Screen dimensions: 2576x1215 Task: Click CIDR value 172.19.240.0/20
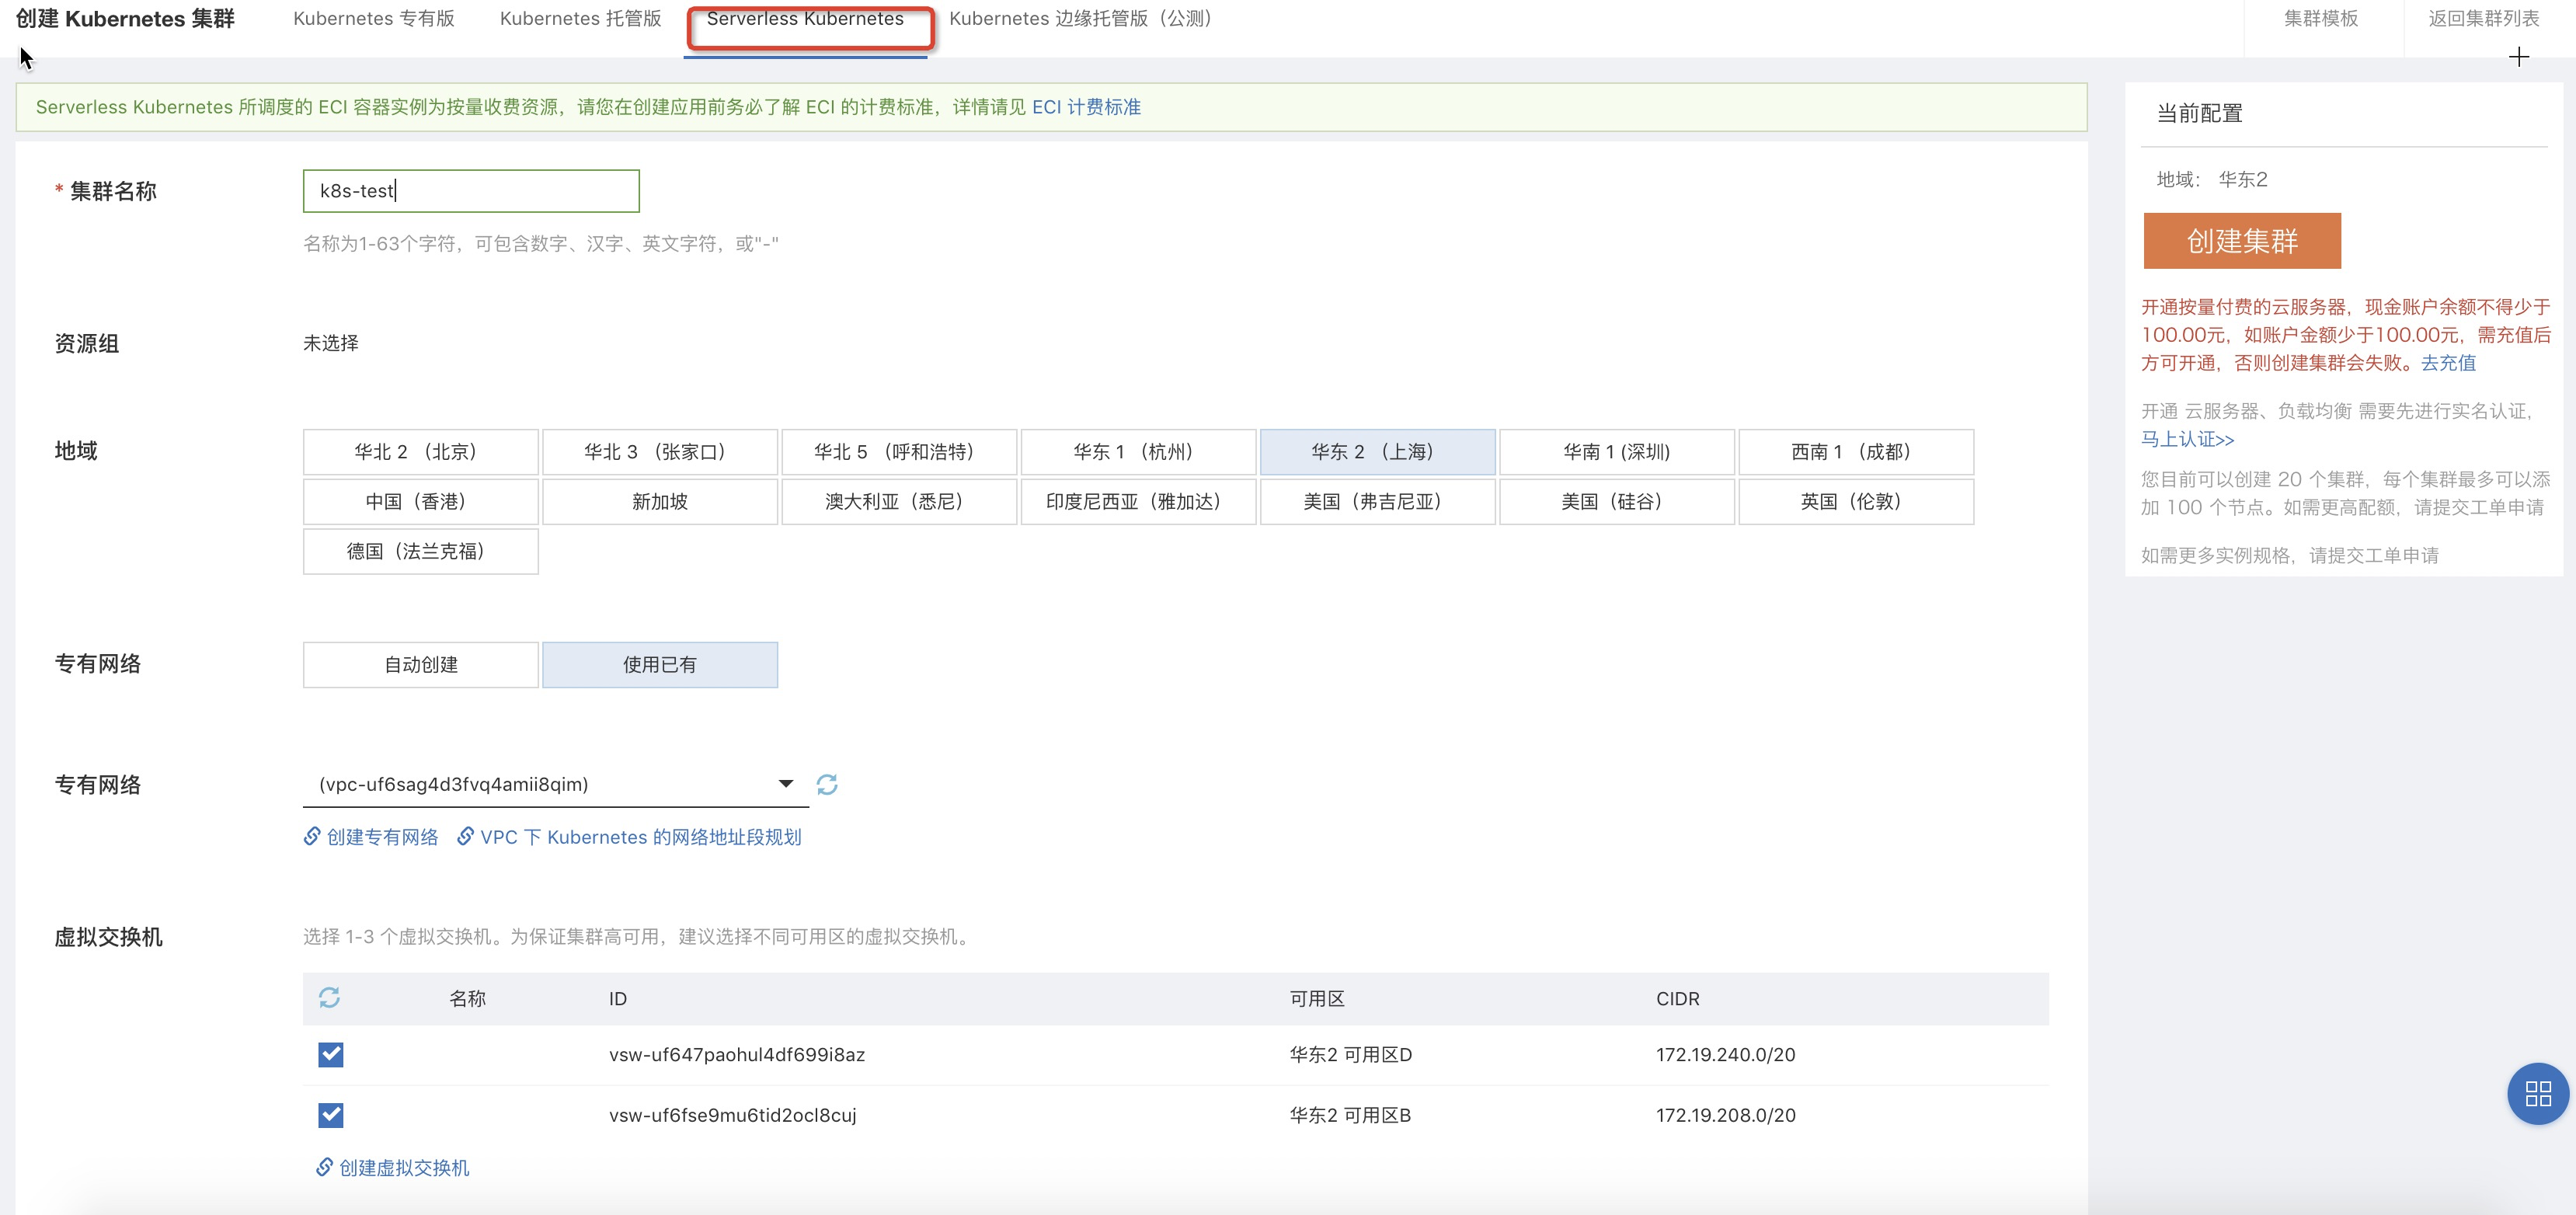[1725, 1055]
